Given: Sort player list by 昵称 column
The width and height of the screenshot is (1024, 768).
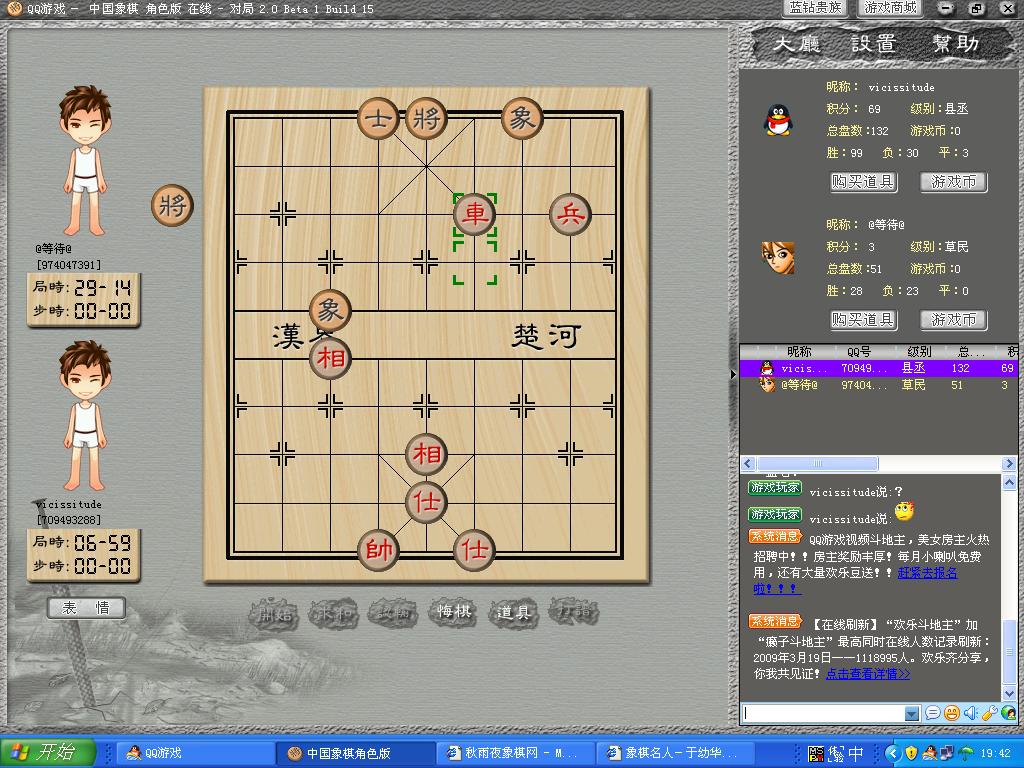Looking at the screenshot, I should (799, 351).
